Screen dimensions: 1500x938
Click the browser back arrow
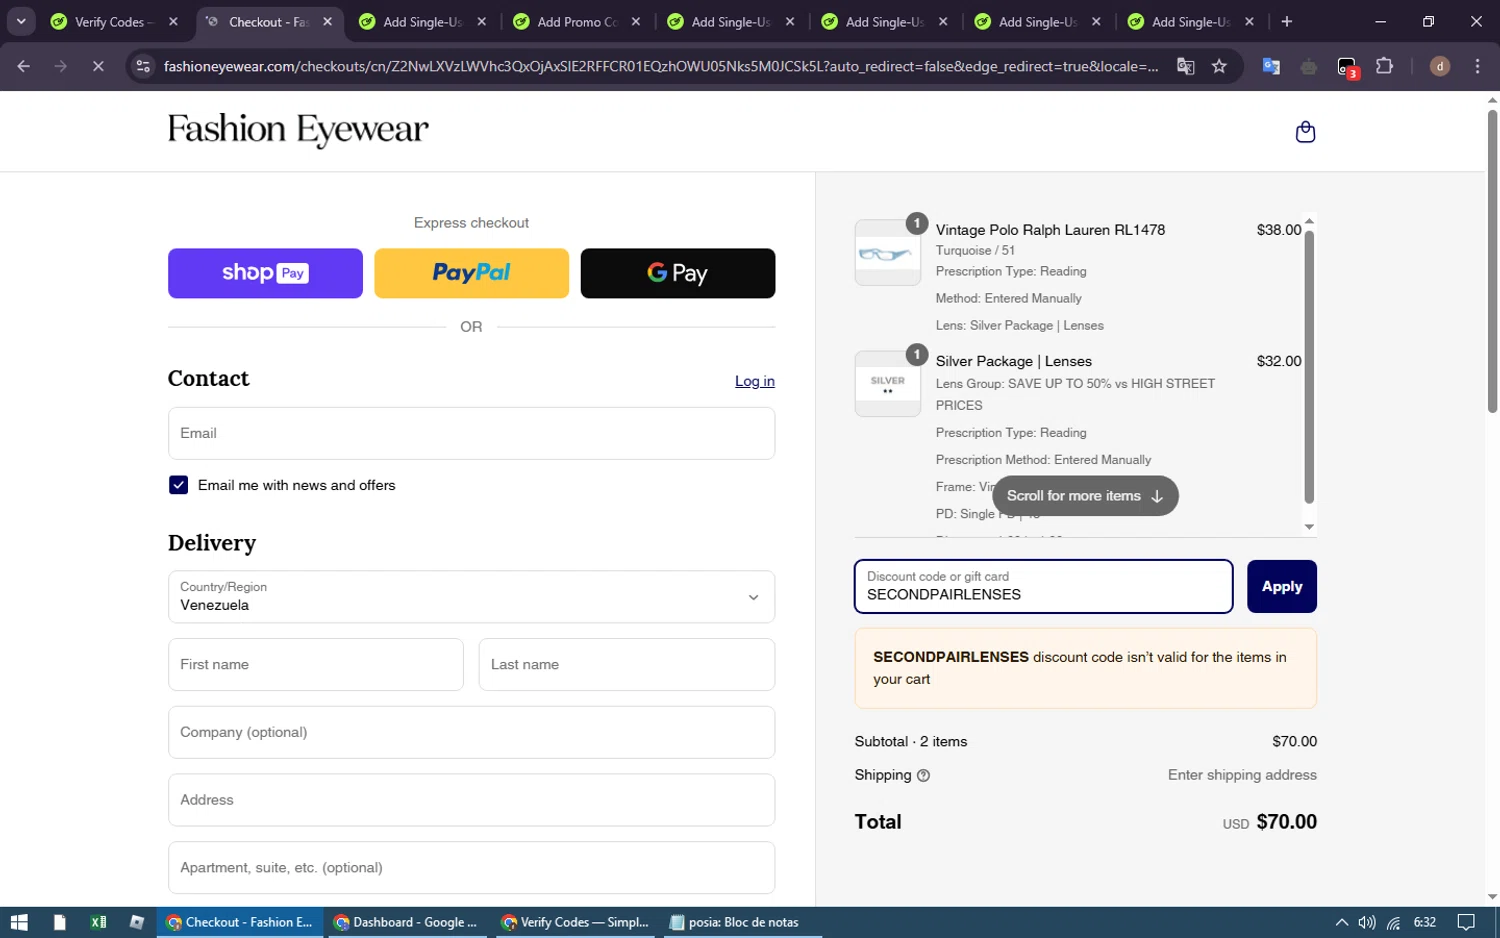pos(24,66)
